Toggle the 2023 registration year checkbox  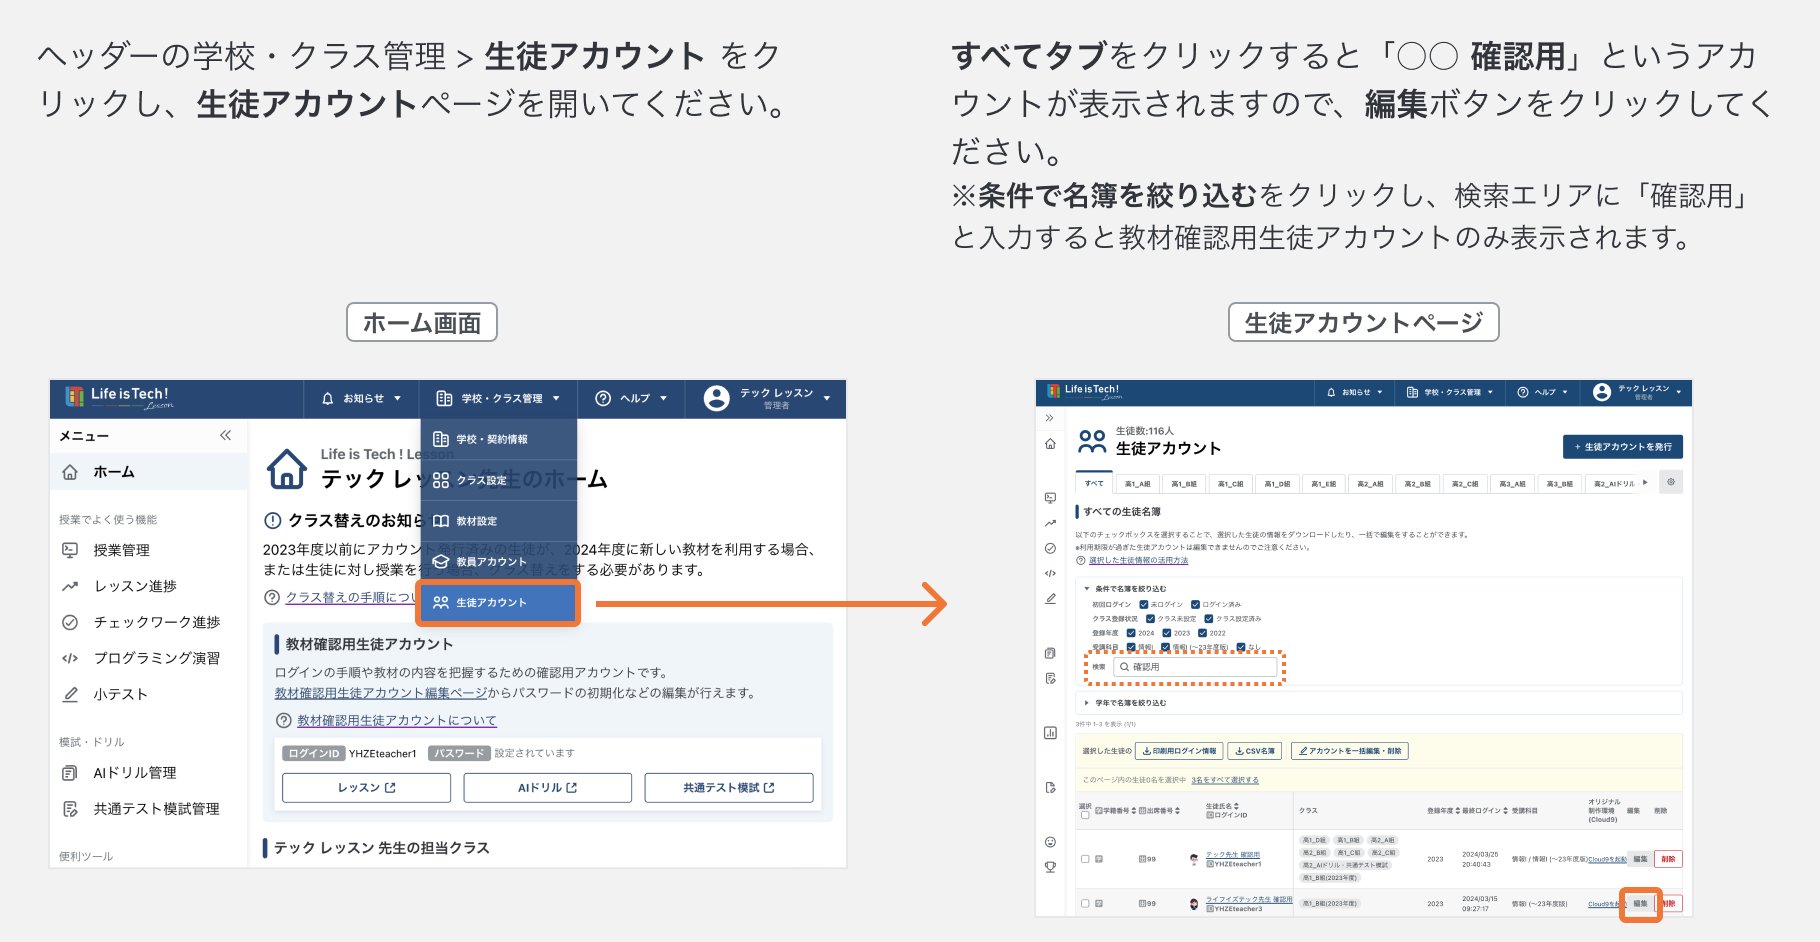pyautogui.click(x=1167, y=632)
